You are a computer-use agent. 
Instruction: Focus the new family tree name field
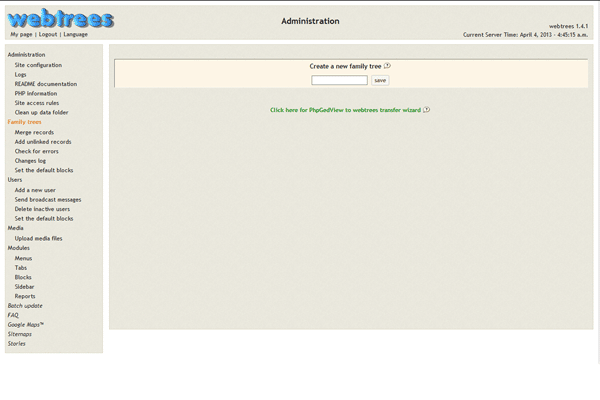(339, 80)
